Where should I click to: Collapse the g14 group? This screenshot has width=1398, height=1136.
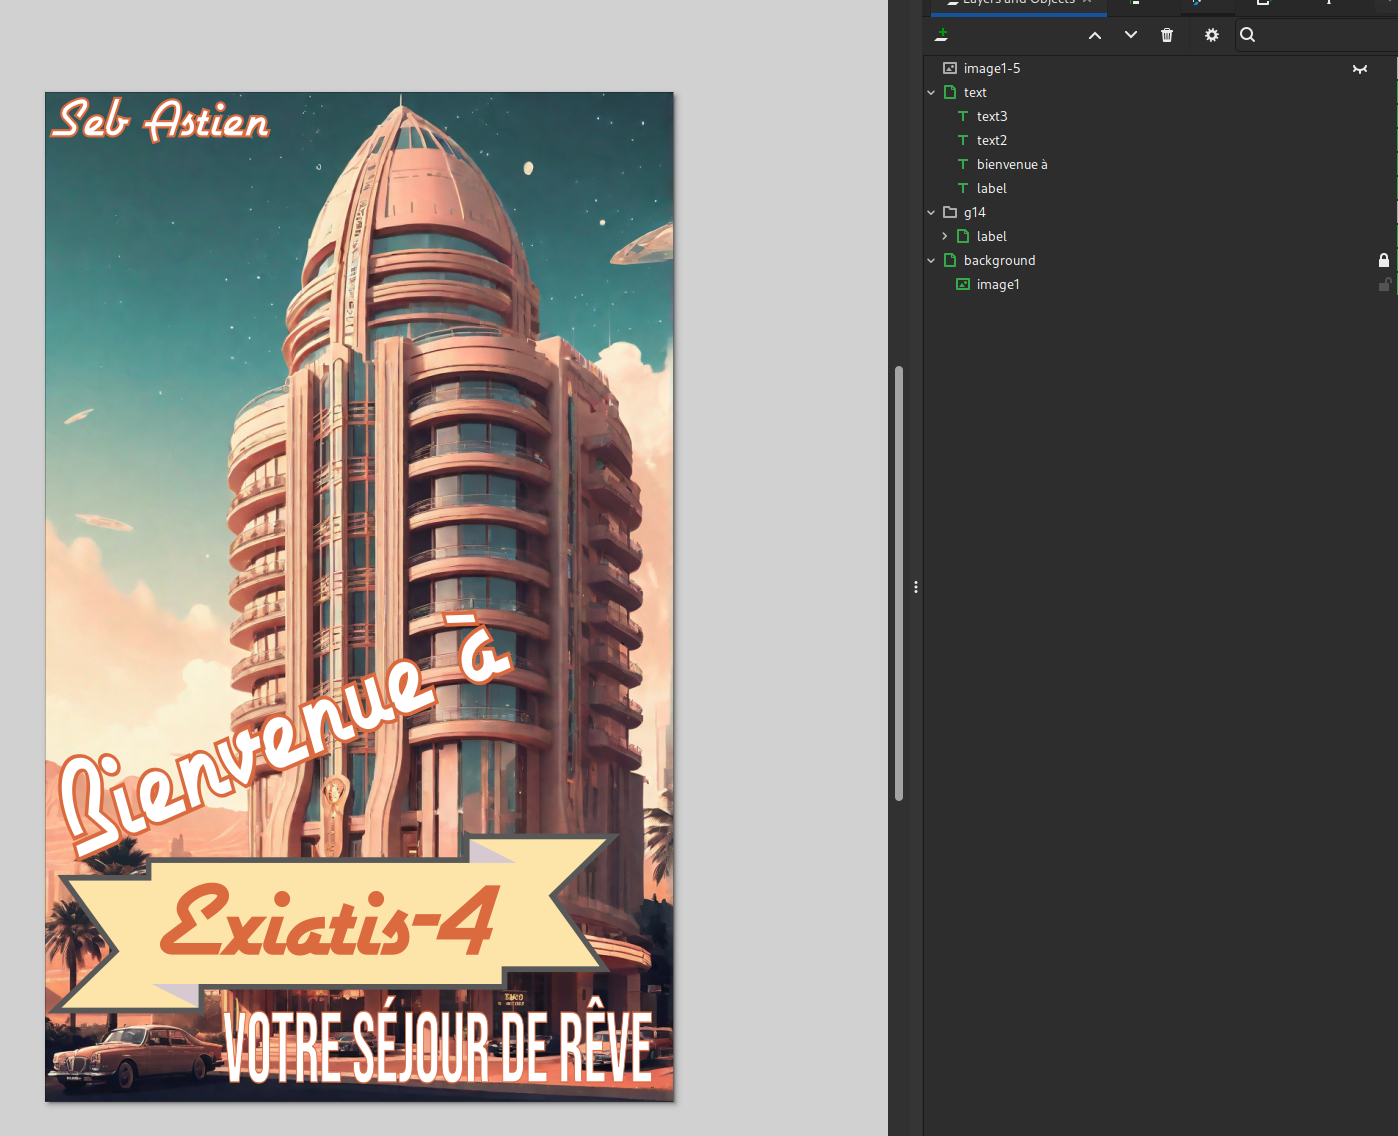931,213
